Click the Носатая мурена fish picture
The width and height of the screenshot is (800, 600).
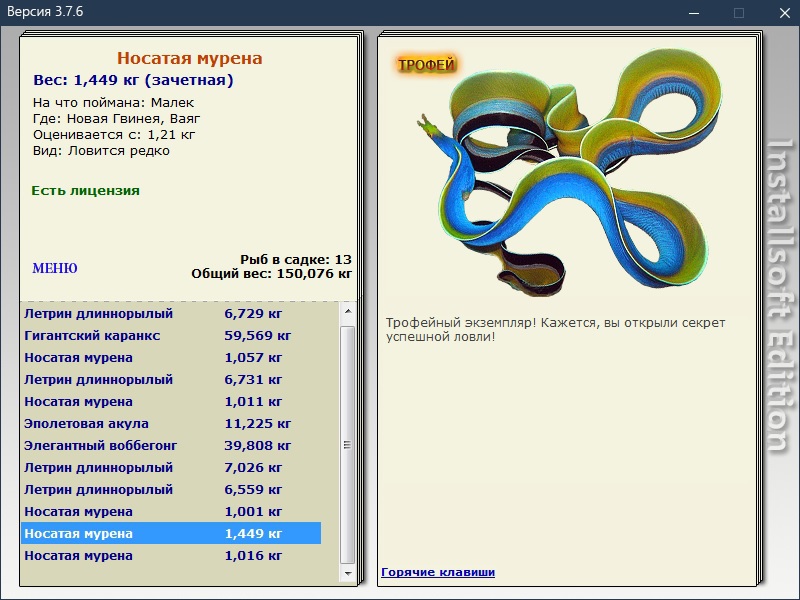pyautogui.click(x=569, y=171)
